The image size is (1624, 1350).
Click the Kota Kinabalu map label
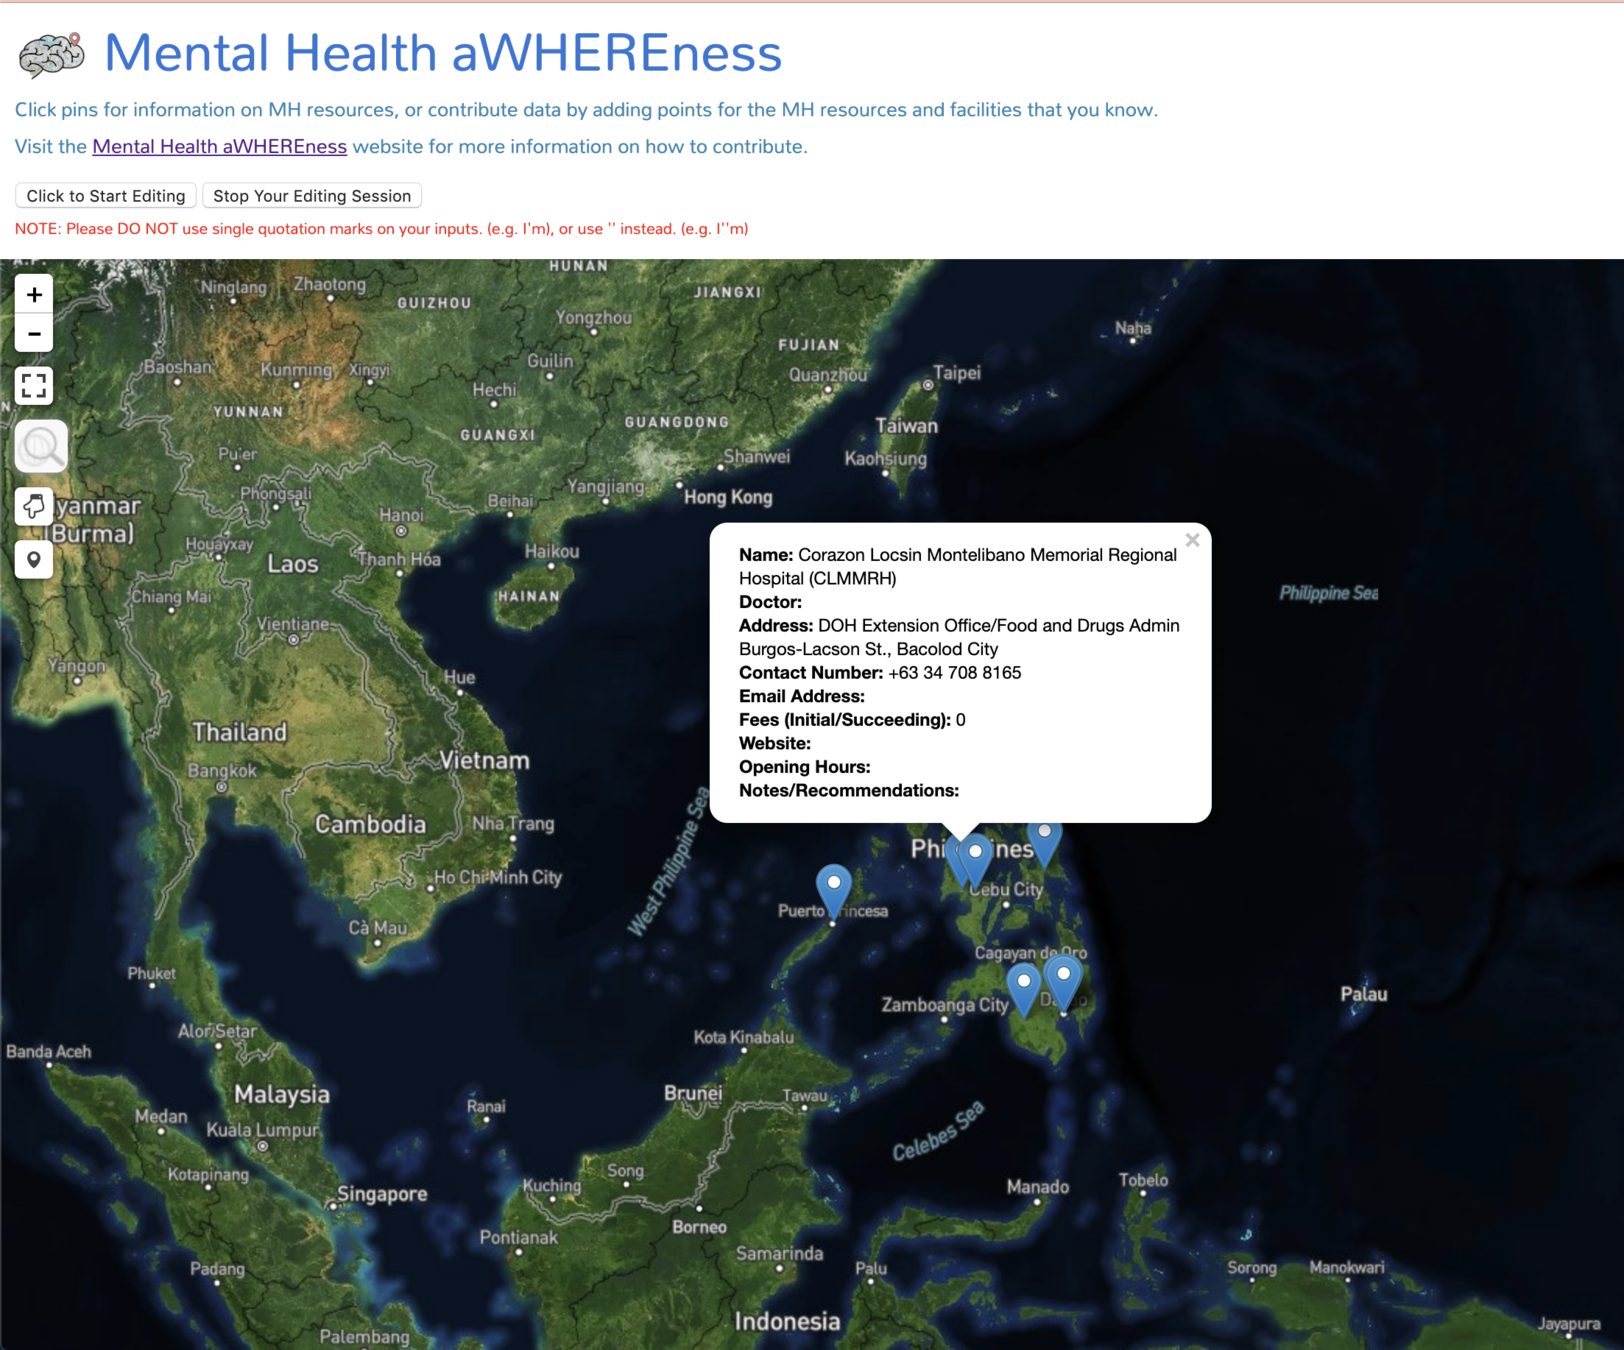click(x=744, y=1037)
